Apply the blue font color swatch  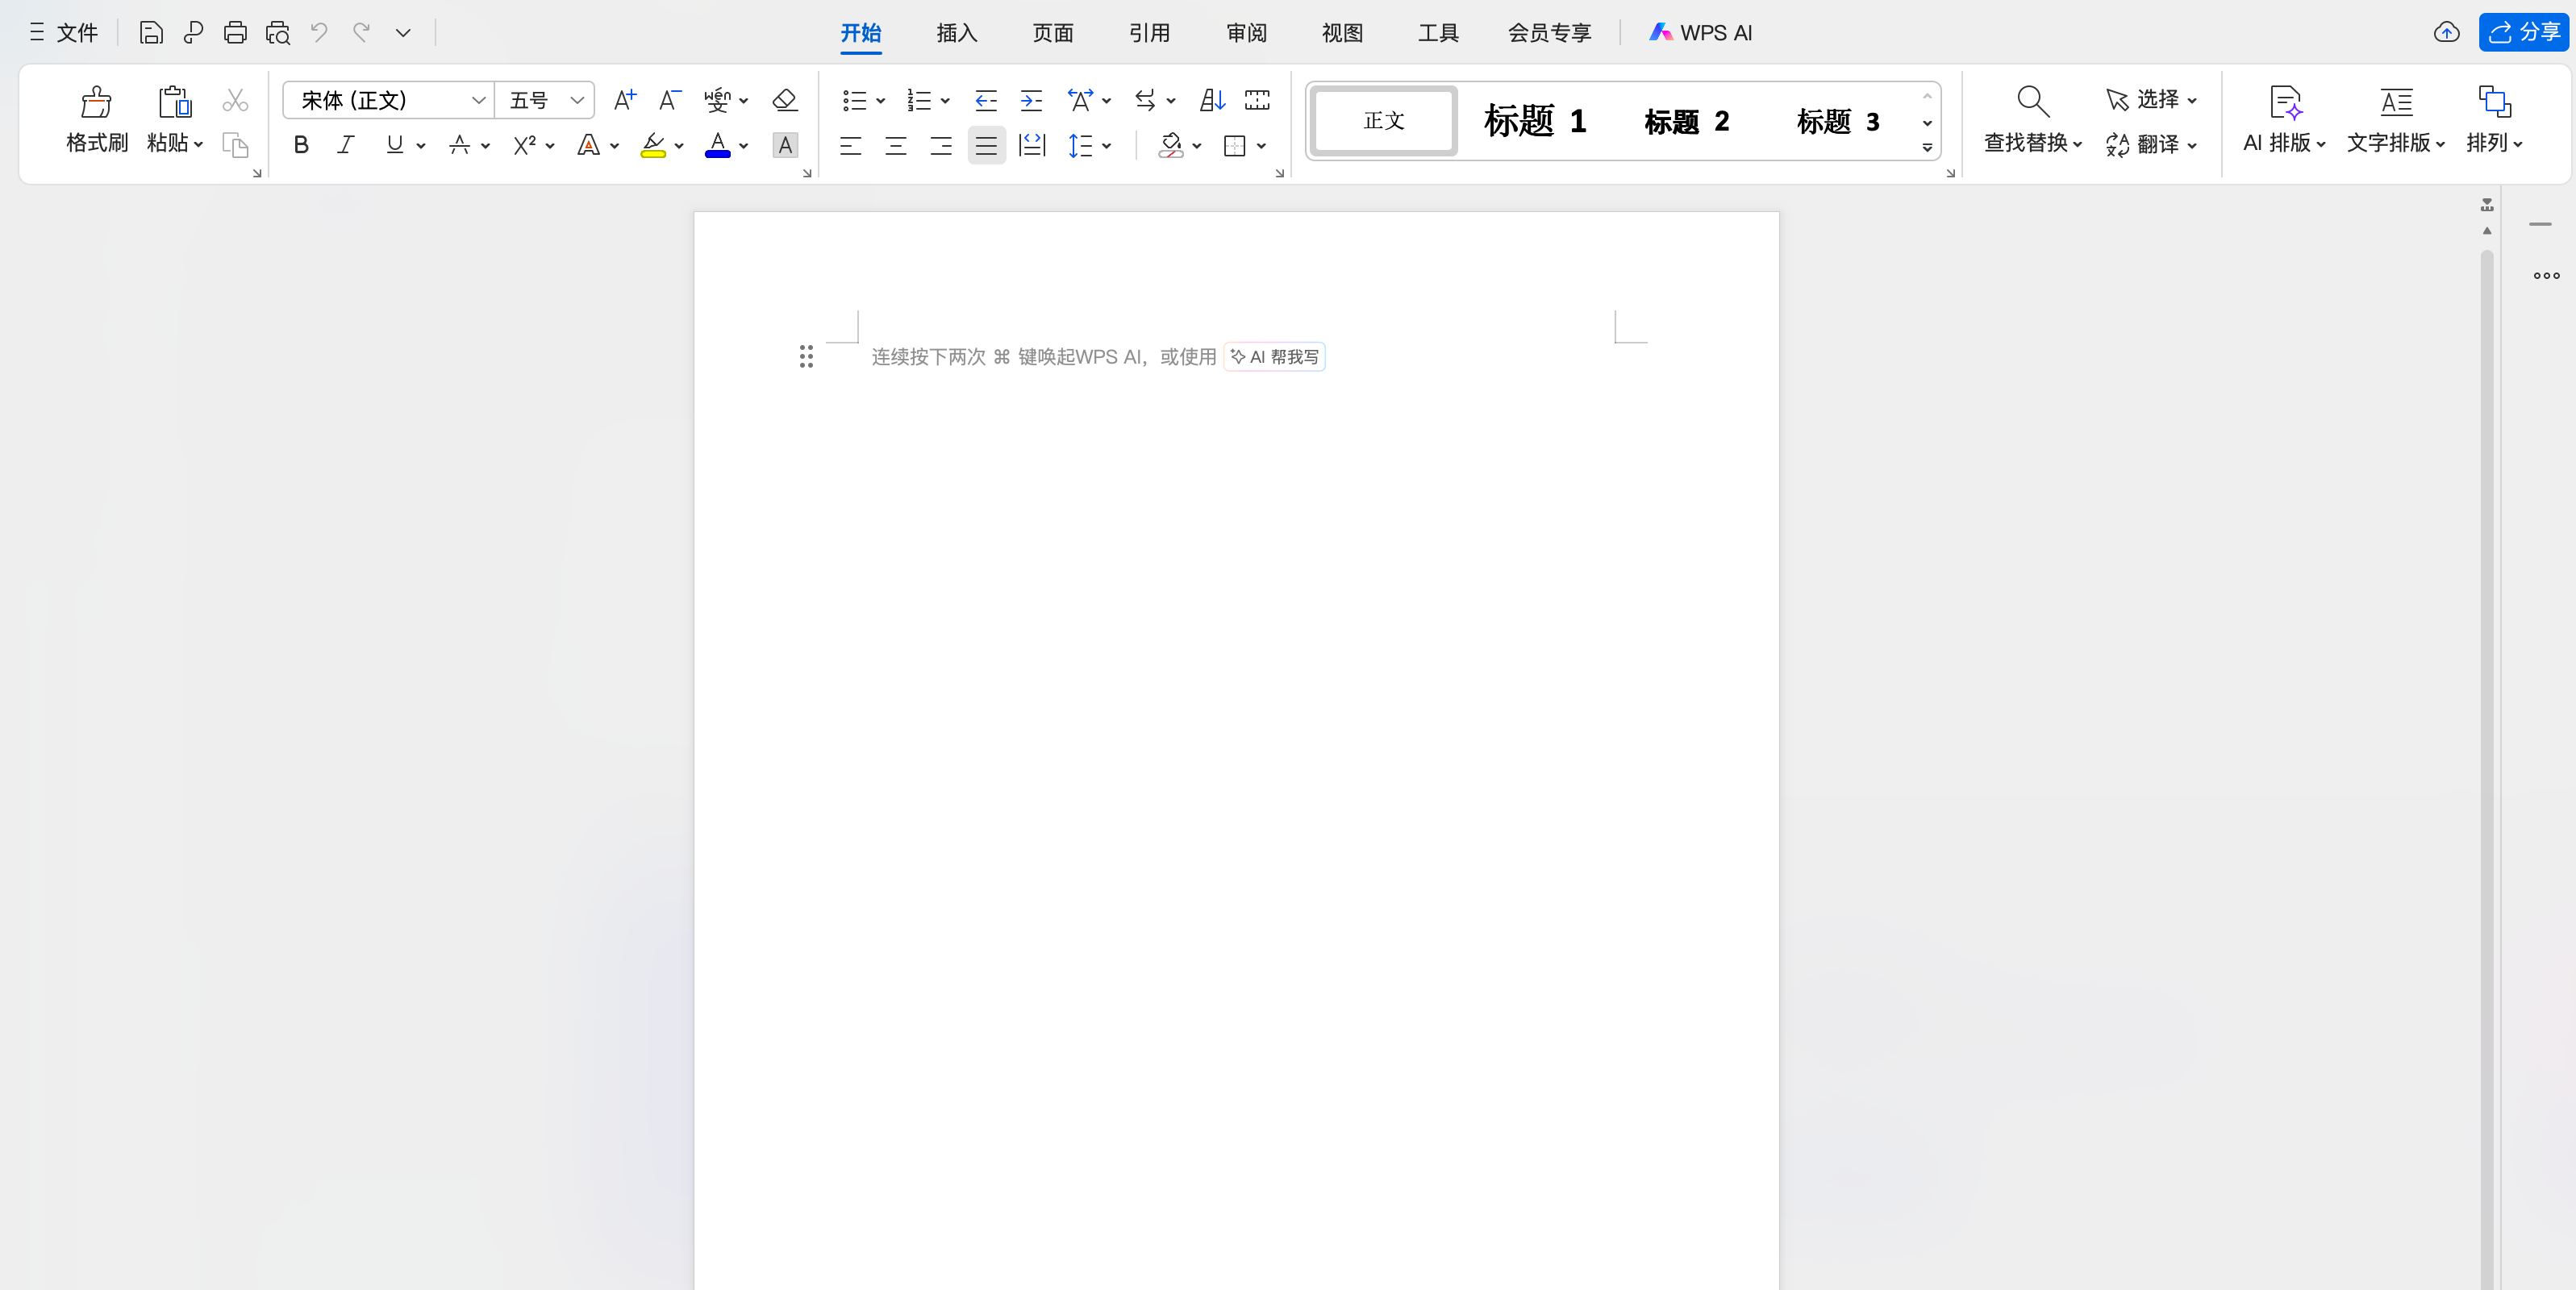[x=717, y=146]
